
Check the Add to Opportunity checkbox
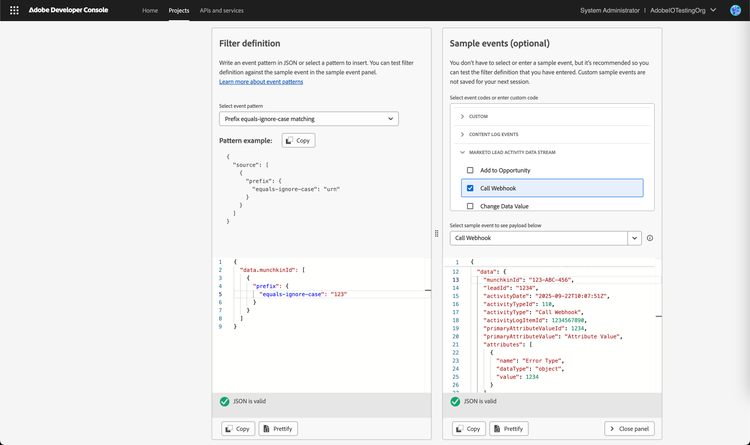[x=470, y=170]
